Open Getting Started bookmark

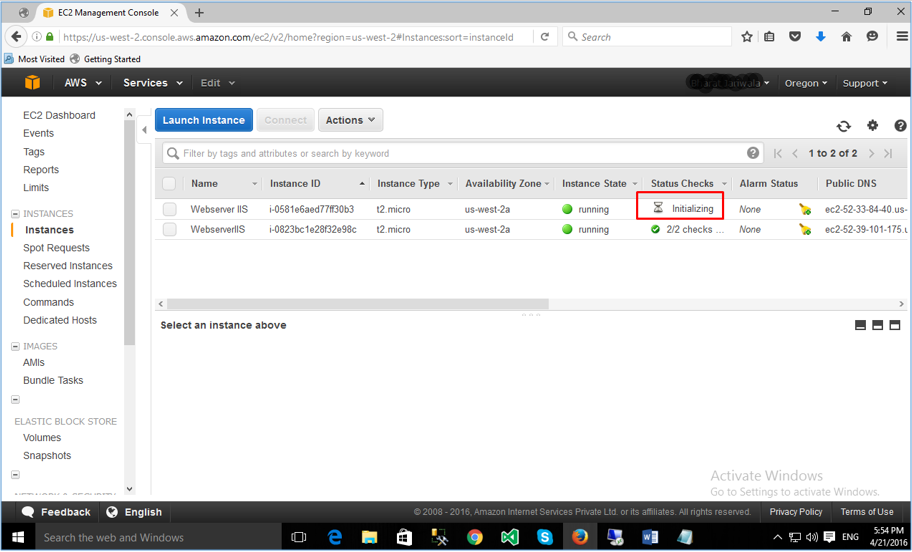tap(105, 59)
